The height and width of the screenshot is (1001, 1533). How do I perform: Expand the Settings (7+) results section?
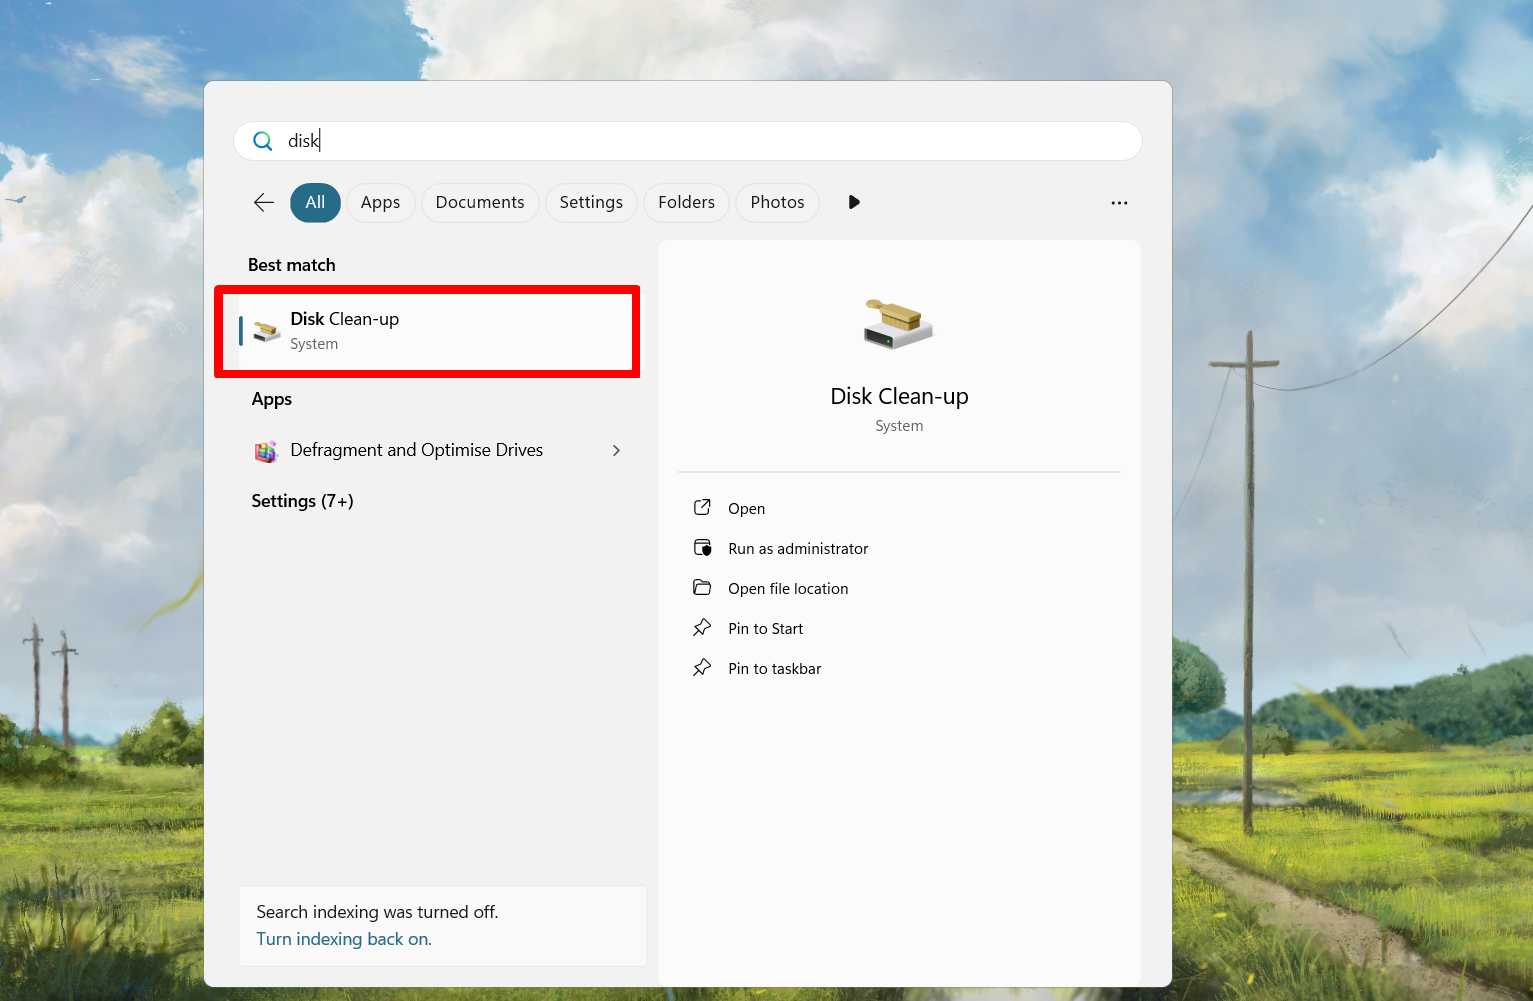(x=302, y=501)
